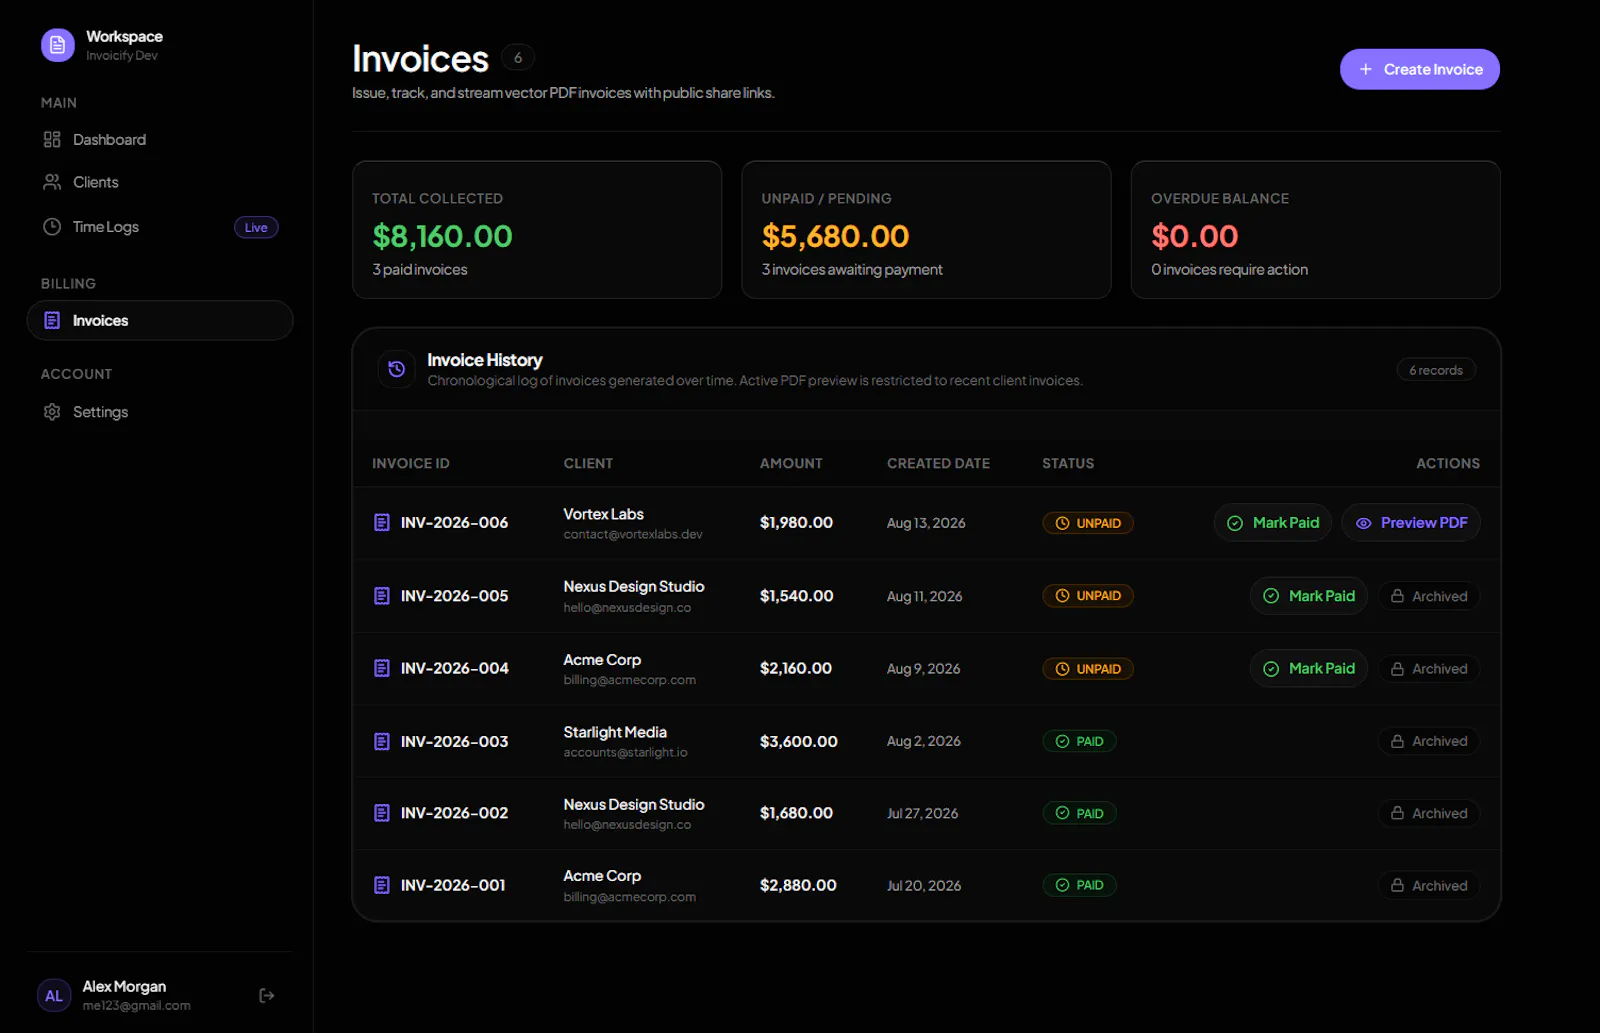Click the lock icon on INV-2026-001 Archived
The image size is (1600, 1033).
point(1397,885)
